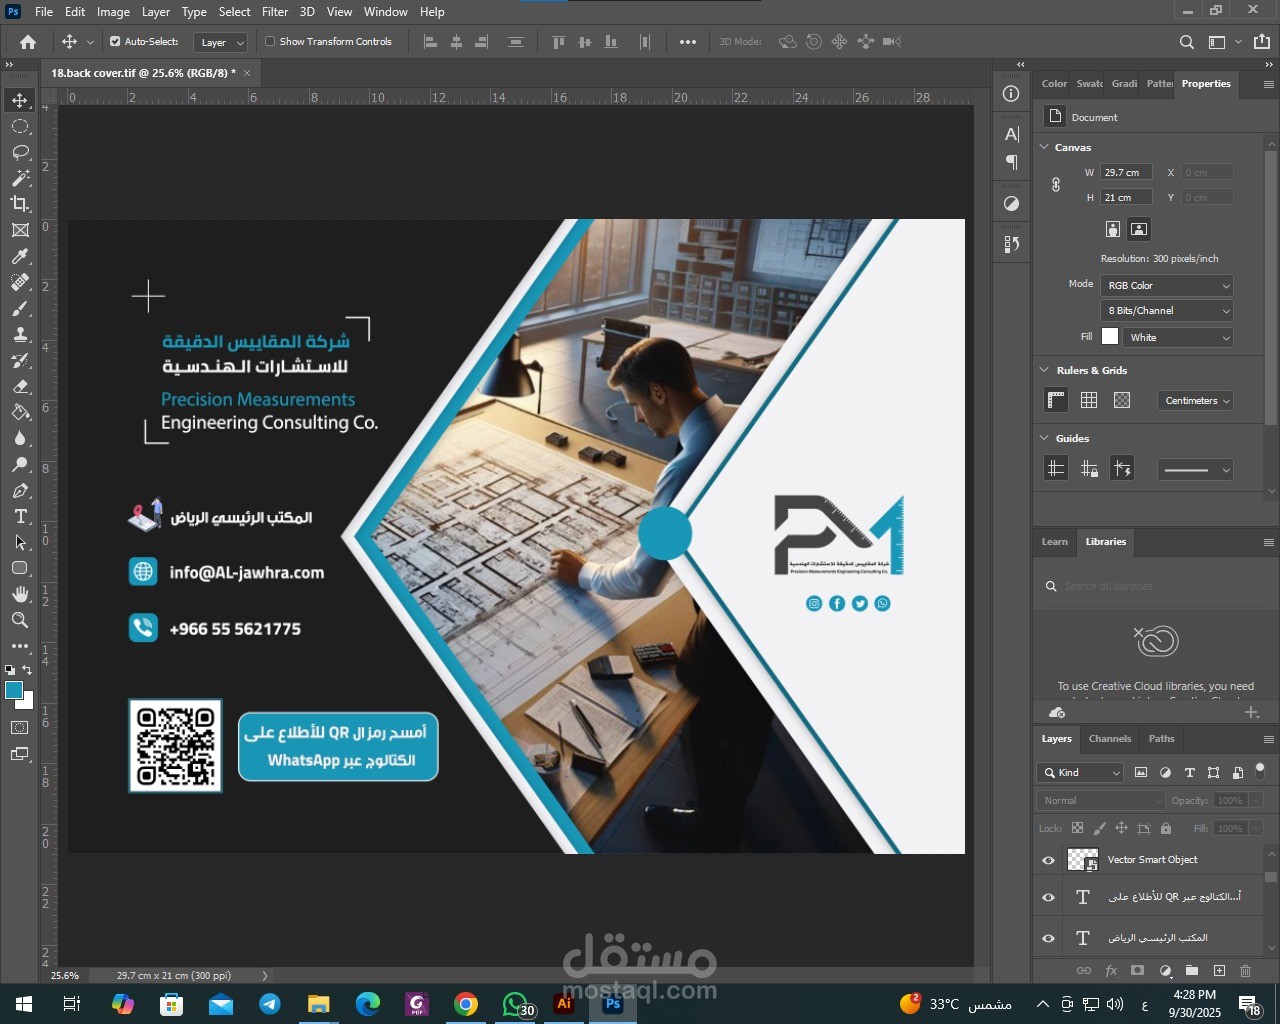The image size is (1280, 1024).
Task: Select the Hand tool
Action: point(20,594)
